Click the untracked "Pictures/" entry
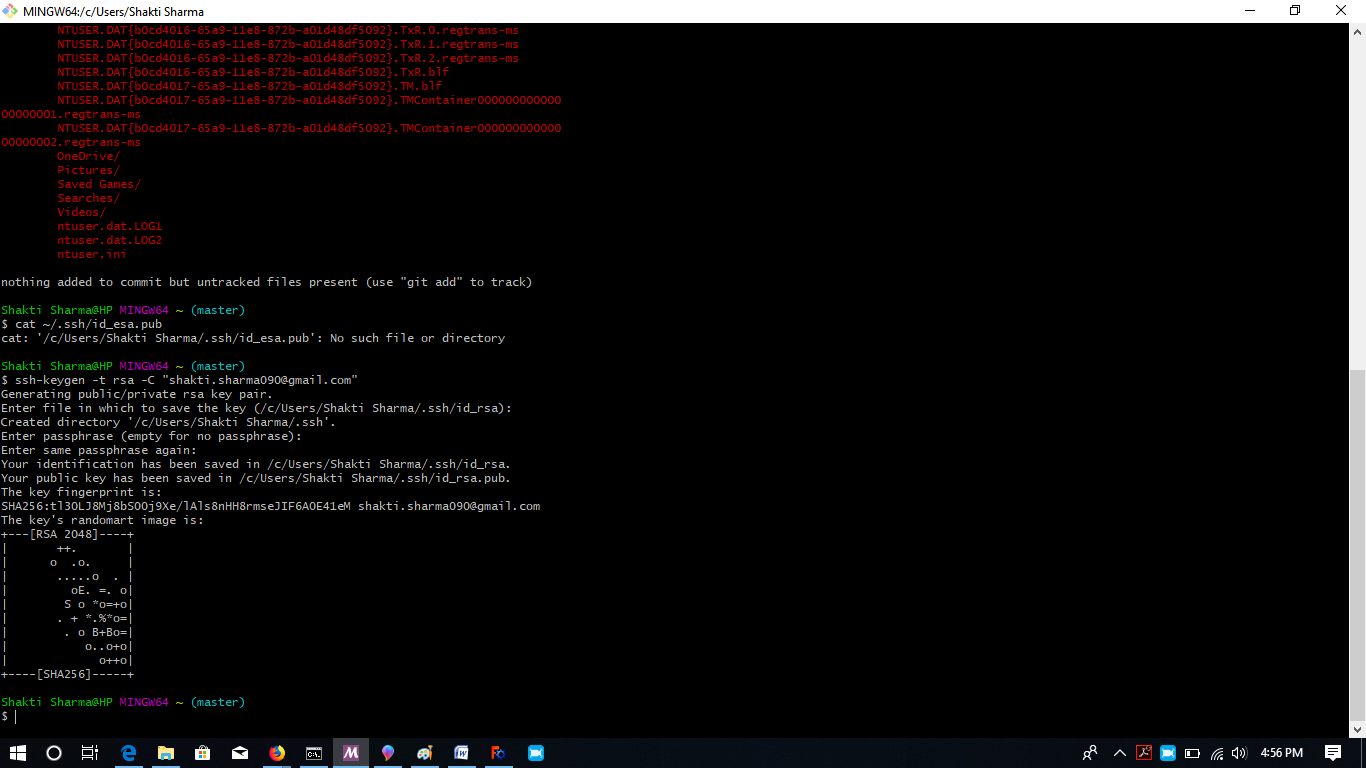1366x768 pixels. pos(88,170)
